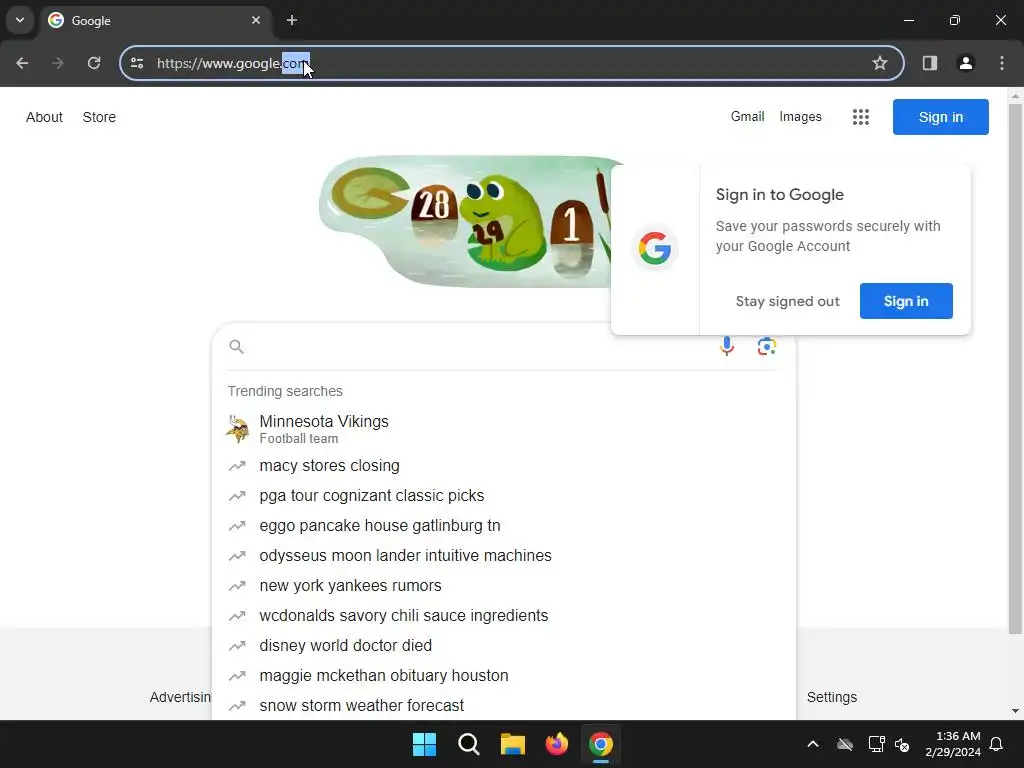Select Minnesota Vikings suggestion
1024x768 pixels.
504,429
